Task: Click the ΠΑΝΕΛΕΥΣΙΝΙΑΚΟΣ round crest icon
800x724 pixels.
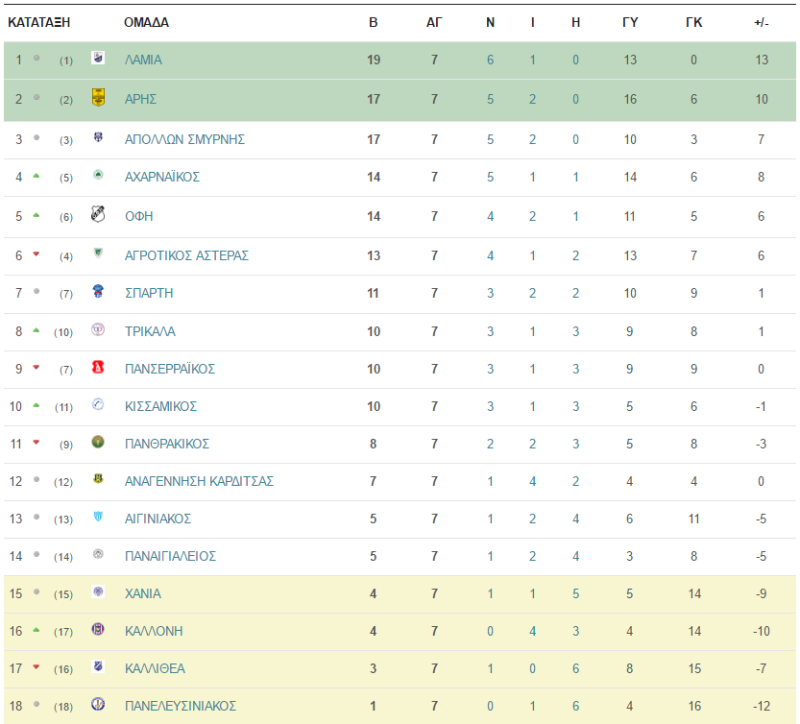Action: (x=98, y=704)
